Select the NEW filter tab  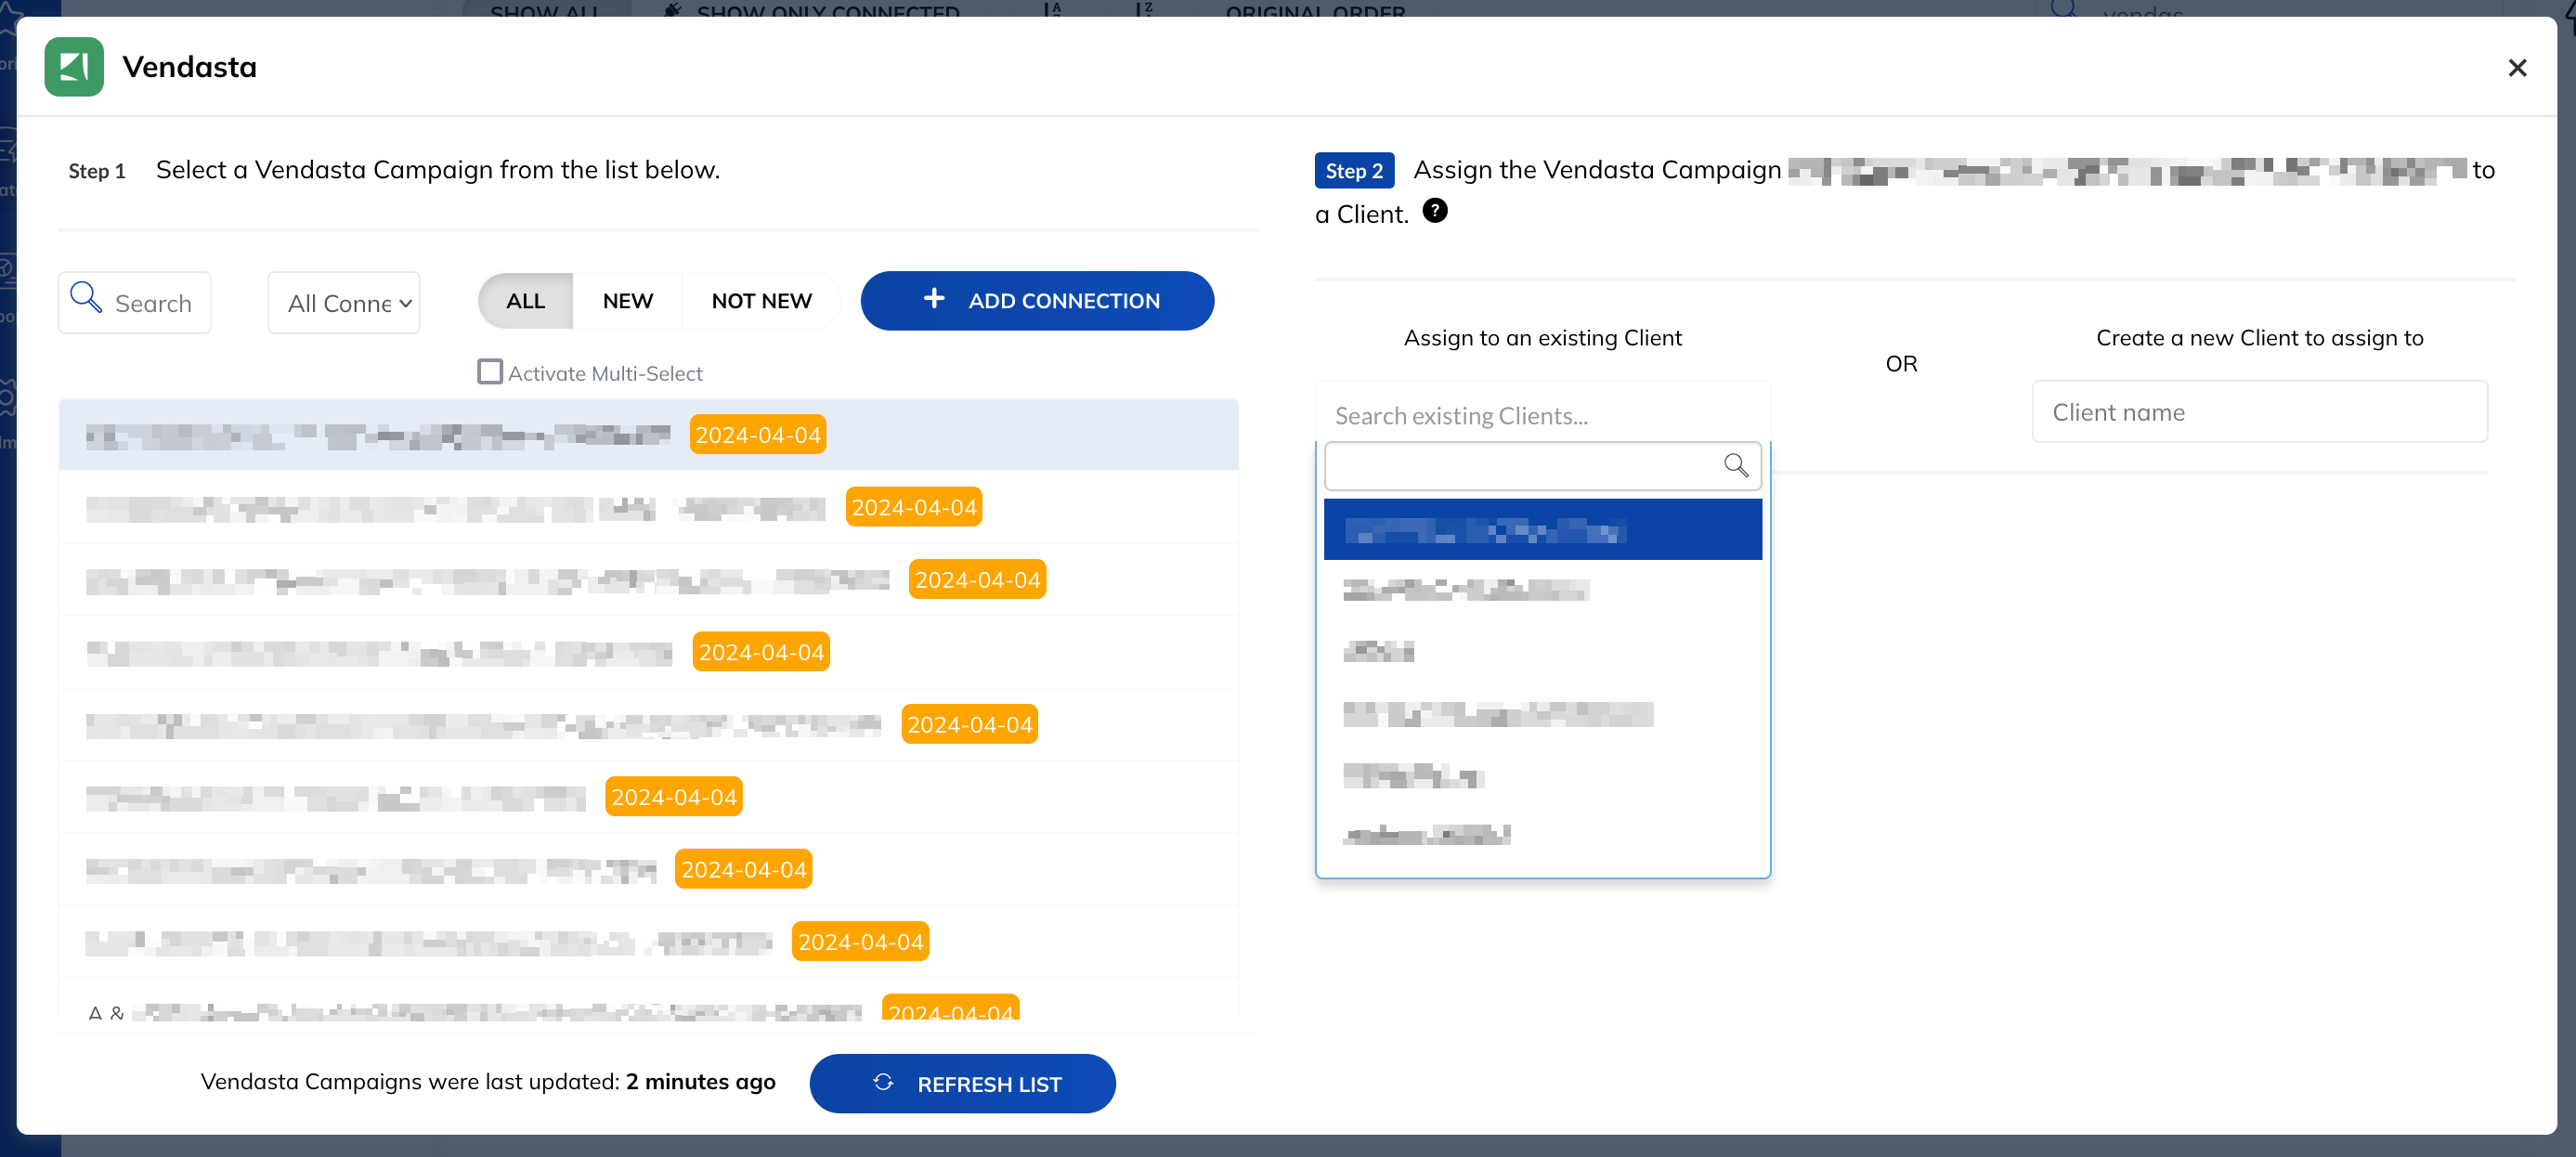click(628, 301)
